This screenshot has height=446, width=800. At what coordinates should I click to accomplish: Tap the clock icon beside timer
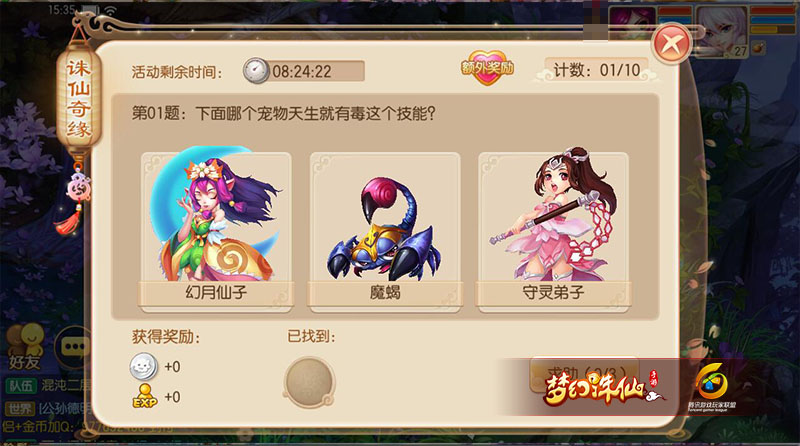point(256,71)
